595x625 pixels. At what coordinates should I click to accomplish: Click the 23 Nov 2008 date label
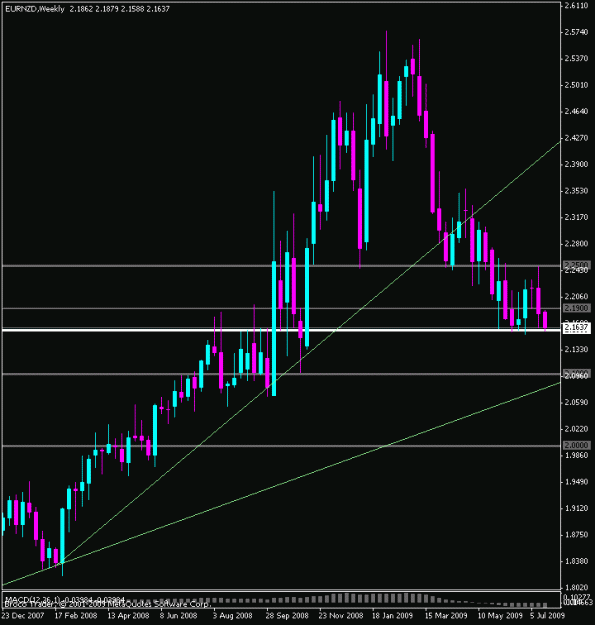click(341, 615)
